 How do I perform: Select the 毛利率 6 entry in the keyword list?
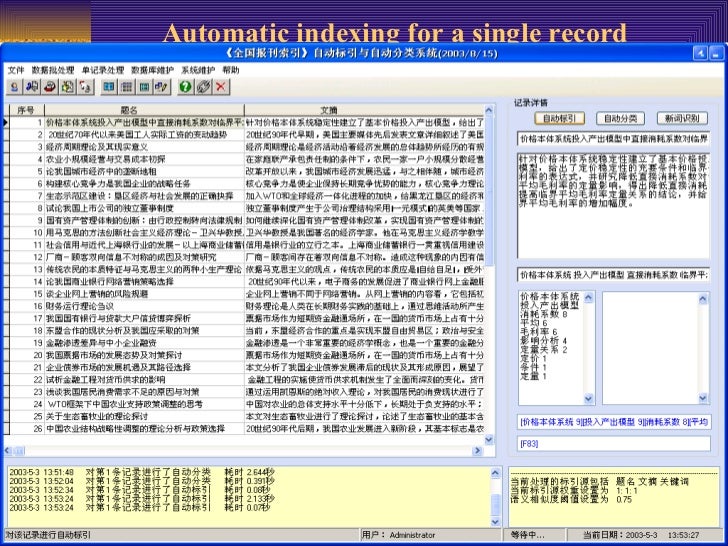(x=539, y=332)
